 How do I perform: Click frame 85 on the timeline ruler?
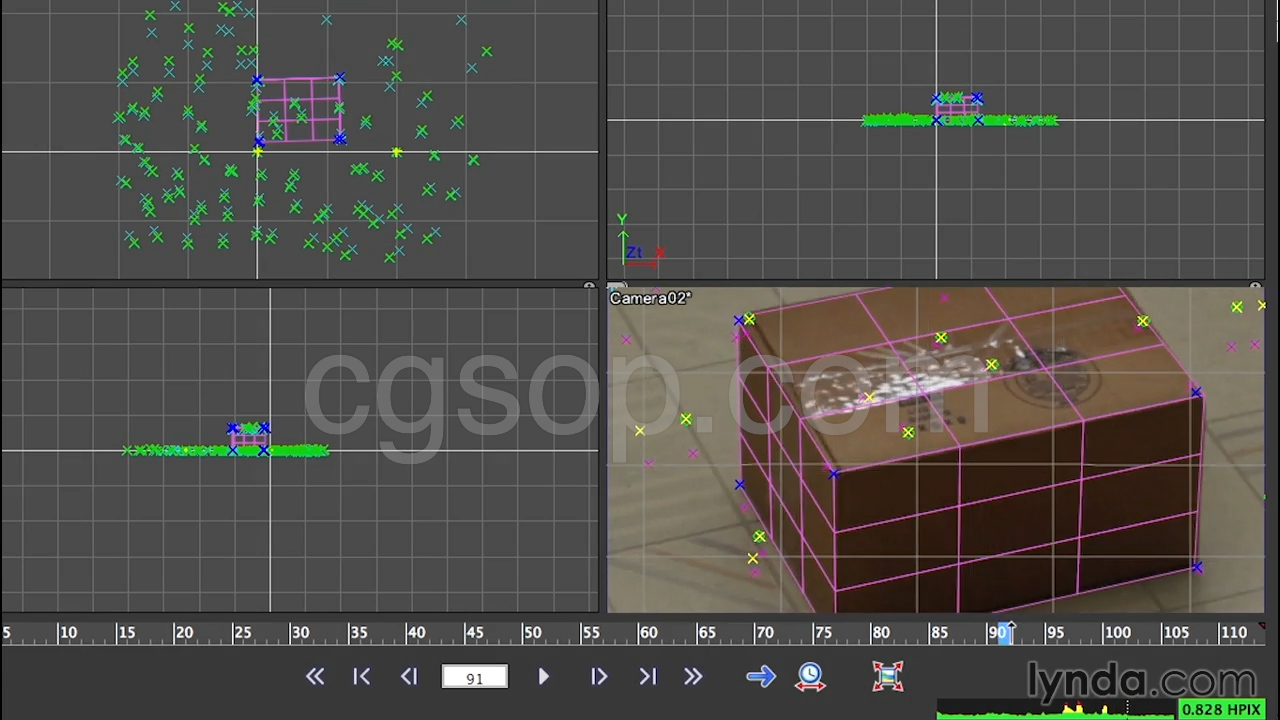point(938,632)
